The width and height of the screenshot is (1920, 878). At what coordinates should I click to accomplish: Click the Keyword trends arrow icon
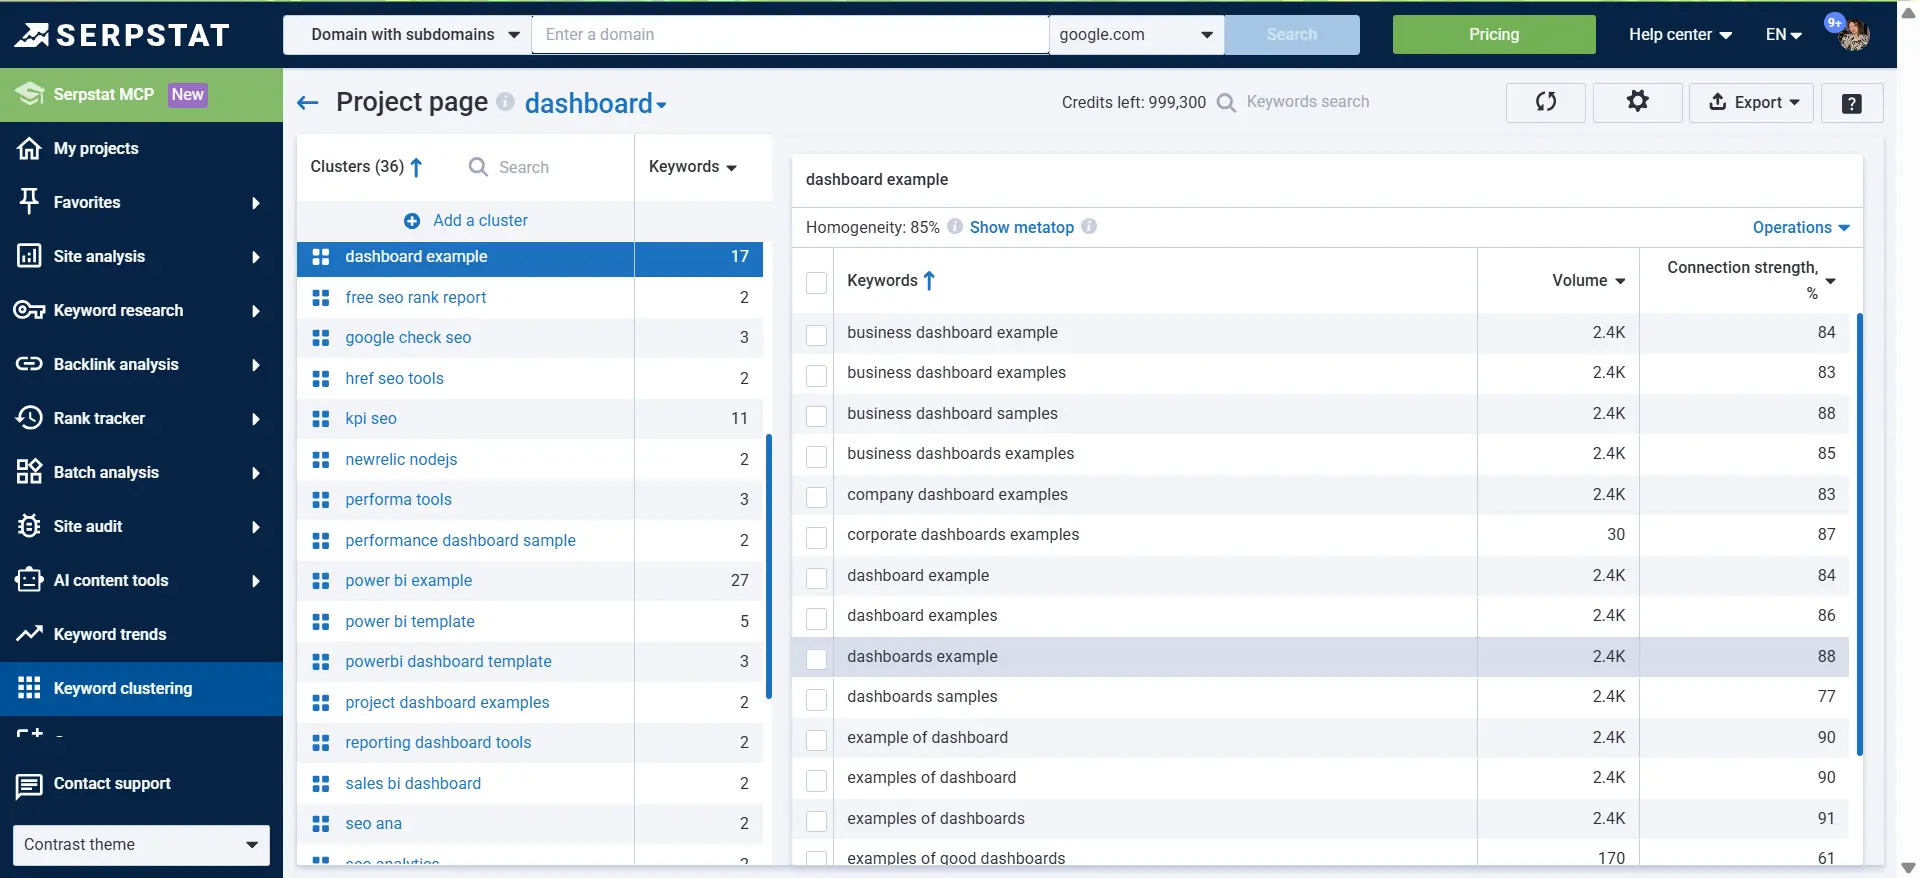click(29, 634)
